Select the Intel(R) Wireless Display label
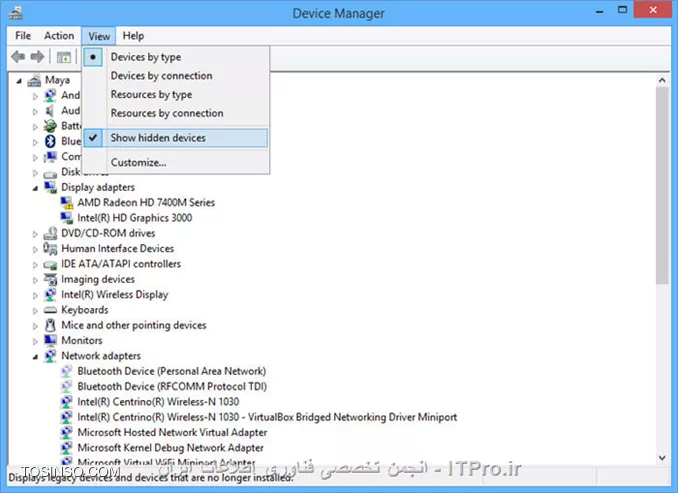This screenshot has width=678, height=493. 115,295
